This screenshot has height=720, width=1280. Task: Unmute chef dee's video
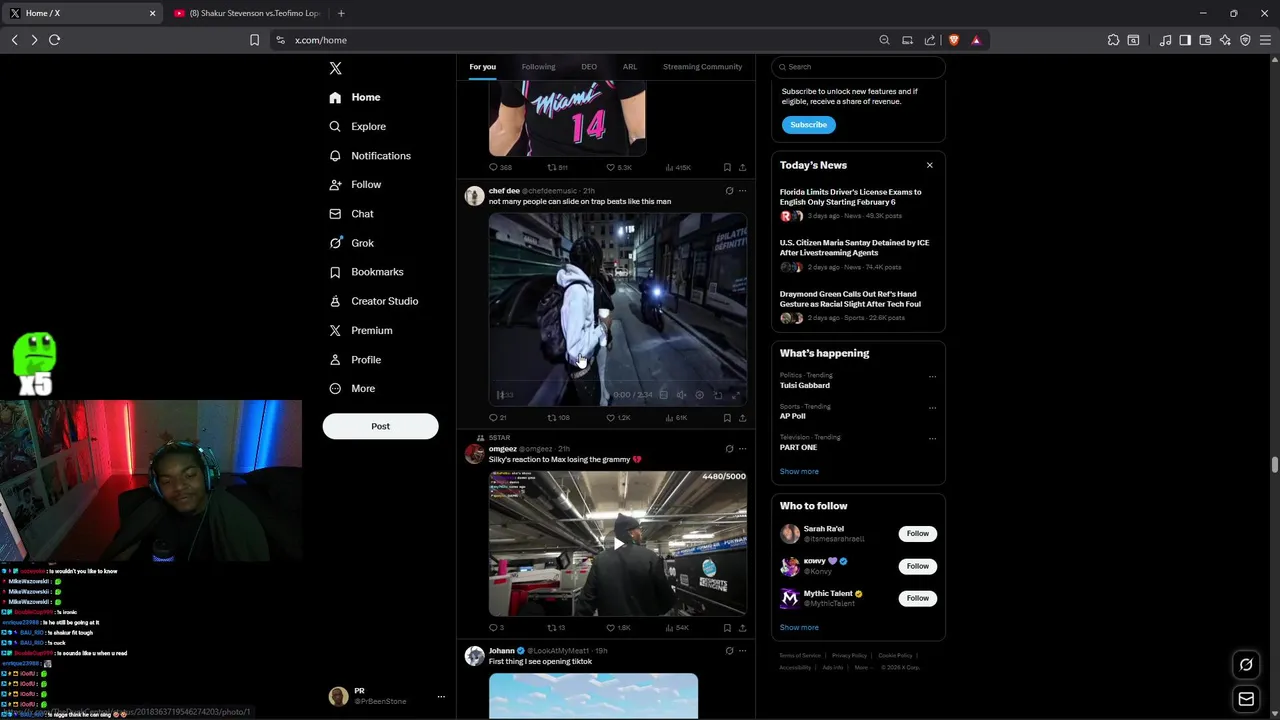[681, 395]
